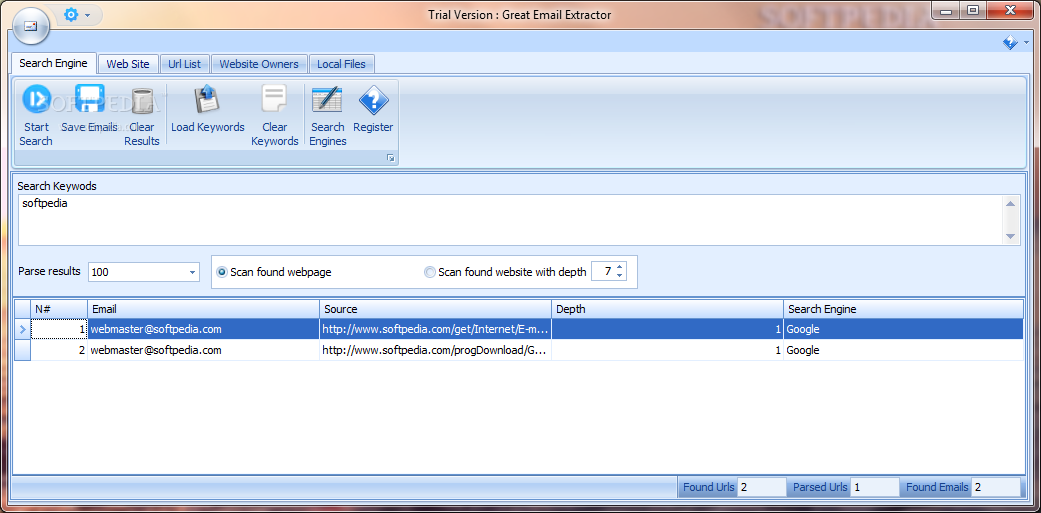Click keywords box scroll down arrow
Image resolution: width=1041 pixels, height=513 pixels.
coord(1010,236)
